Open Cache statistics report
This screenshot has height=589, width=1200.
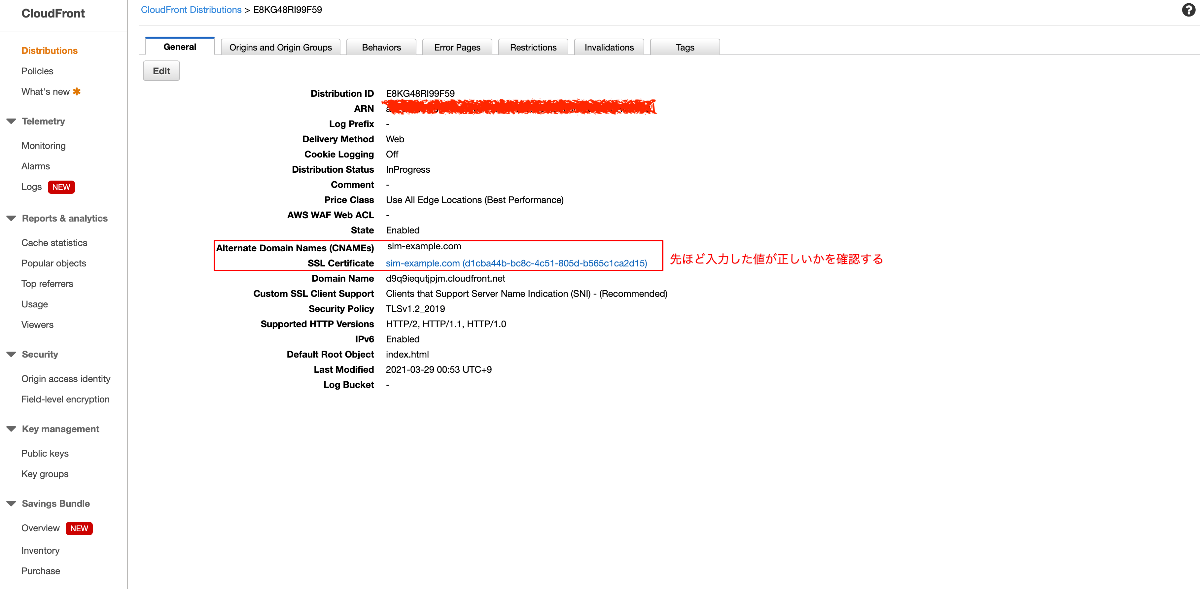54,243
